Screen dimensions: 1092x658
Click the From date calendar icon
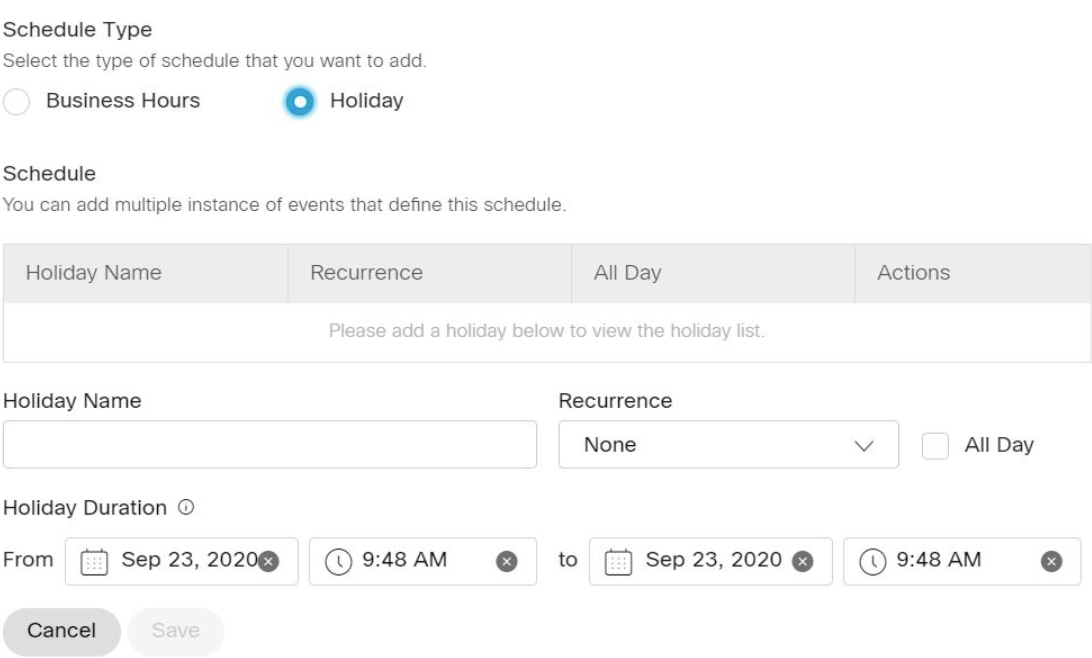coord(93,561)
